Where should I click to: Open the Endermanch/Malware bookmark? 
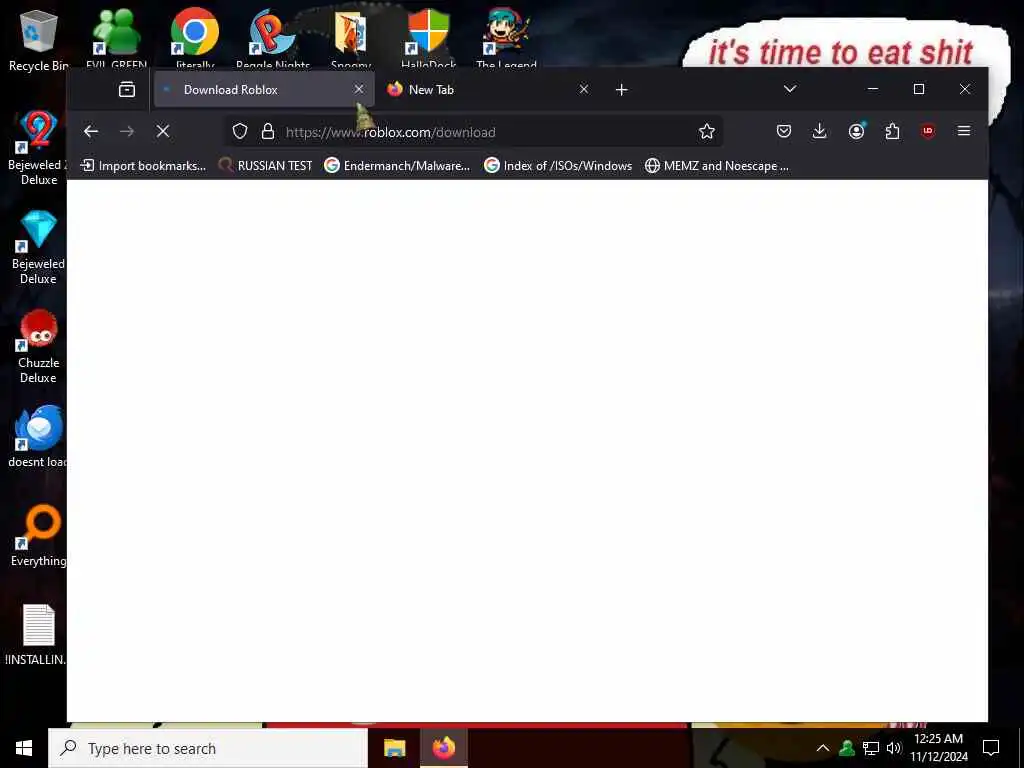pyautogui.click(x=397, y=166)
